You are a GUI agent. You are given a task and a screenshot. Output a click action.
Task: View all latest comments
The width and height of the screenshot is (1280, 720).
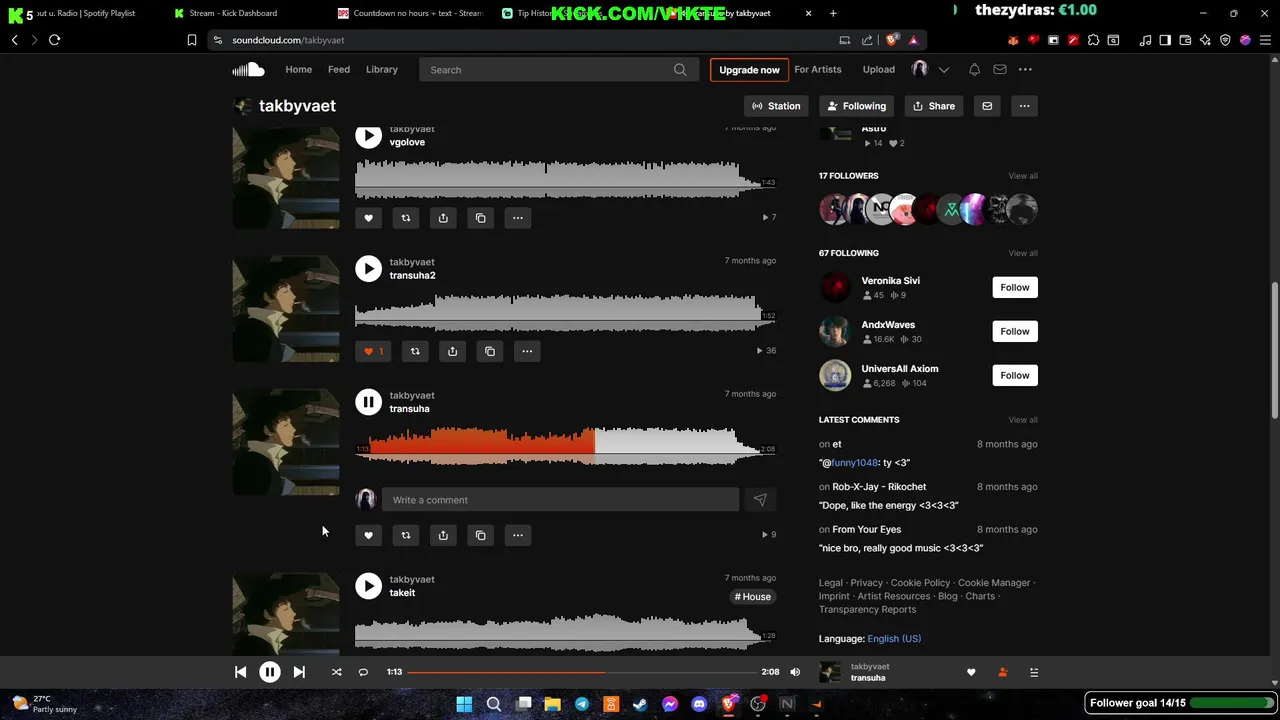[x=1023, y=420]
